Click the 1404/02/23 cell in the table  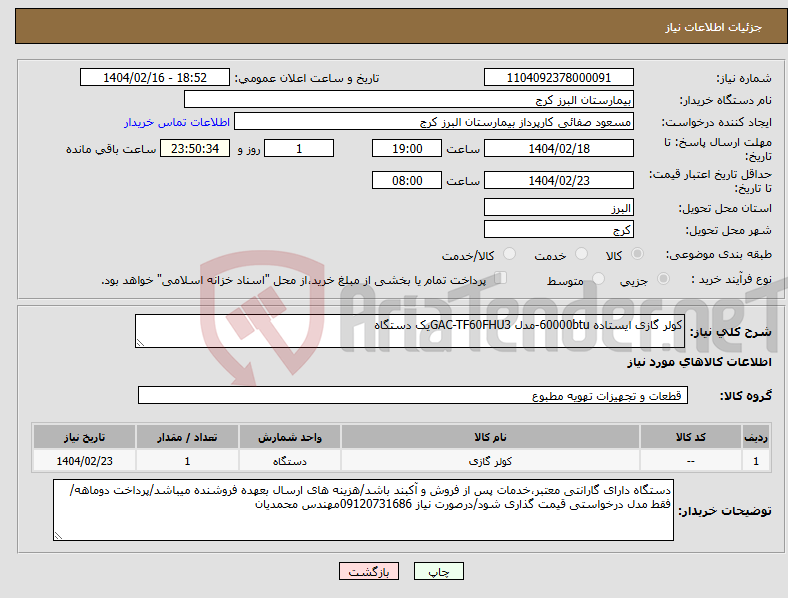pyautogui.click(x=84, y=461)
